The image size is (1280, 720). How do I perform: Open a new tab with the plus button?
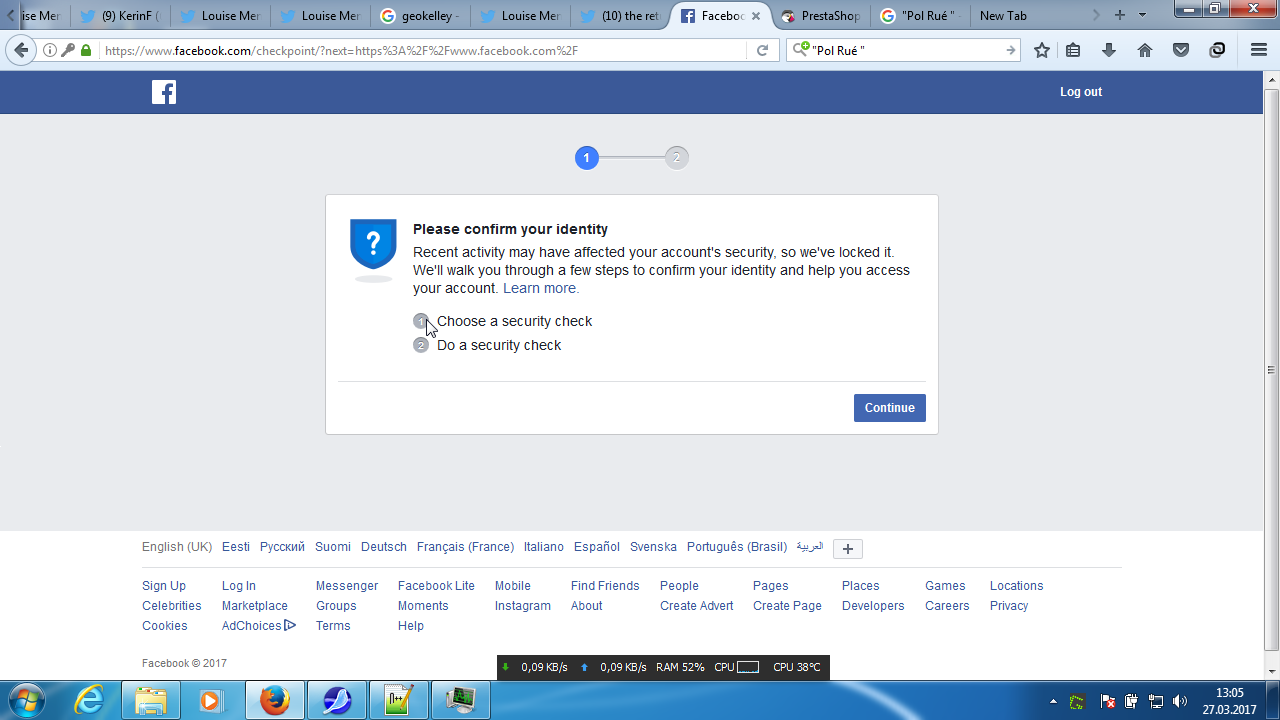point(1120,15)
